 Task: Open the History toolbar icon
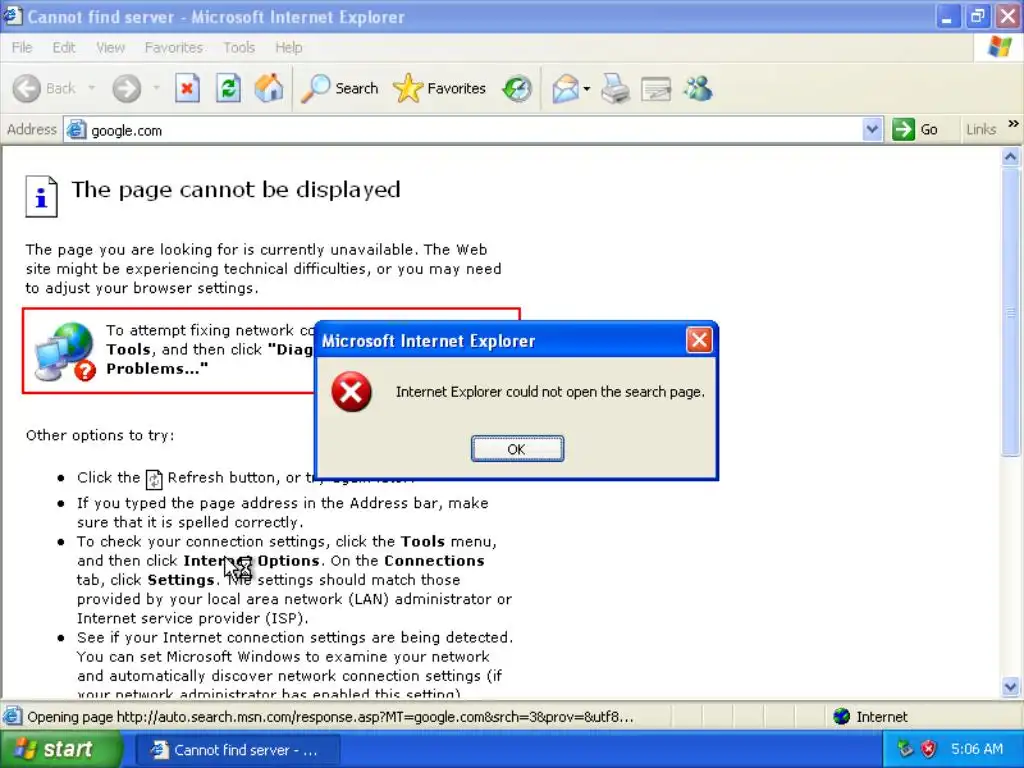tap(517, 88)
